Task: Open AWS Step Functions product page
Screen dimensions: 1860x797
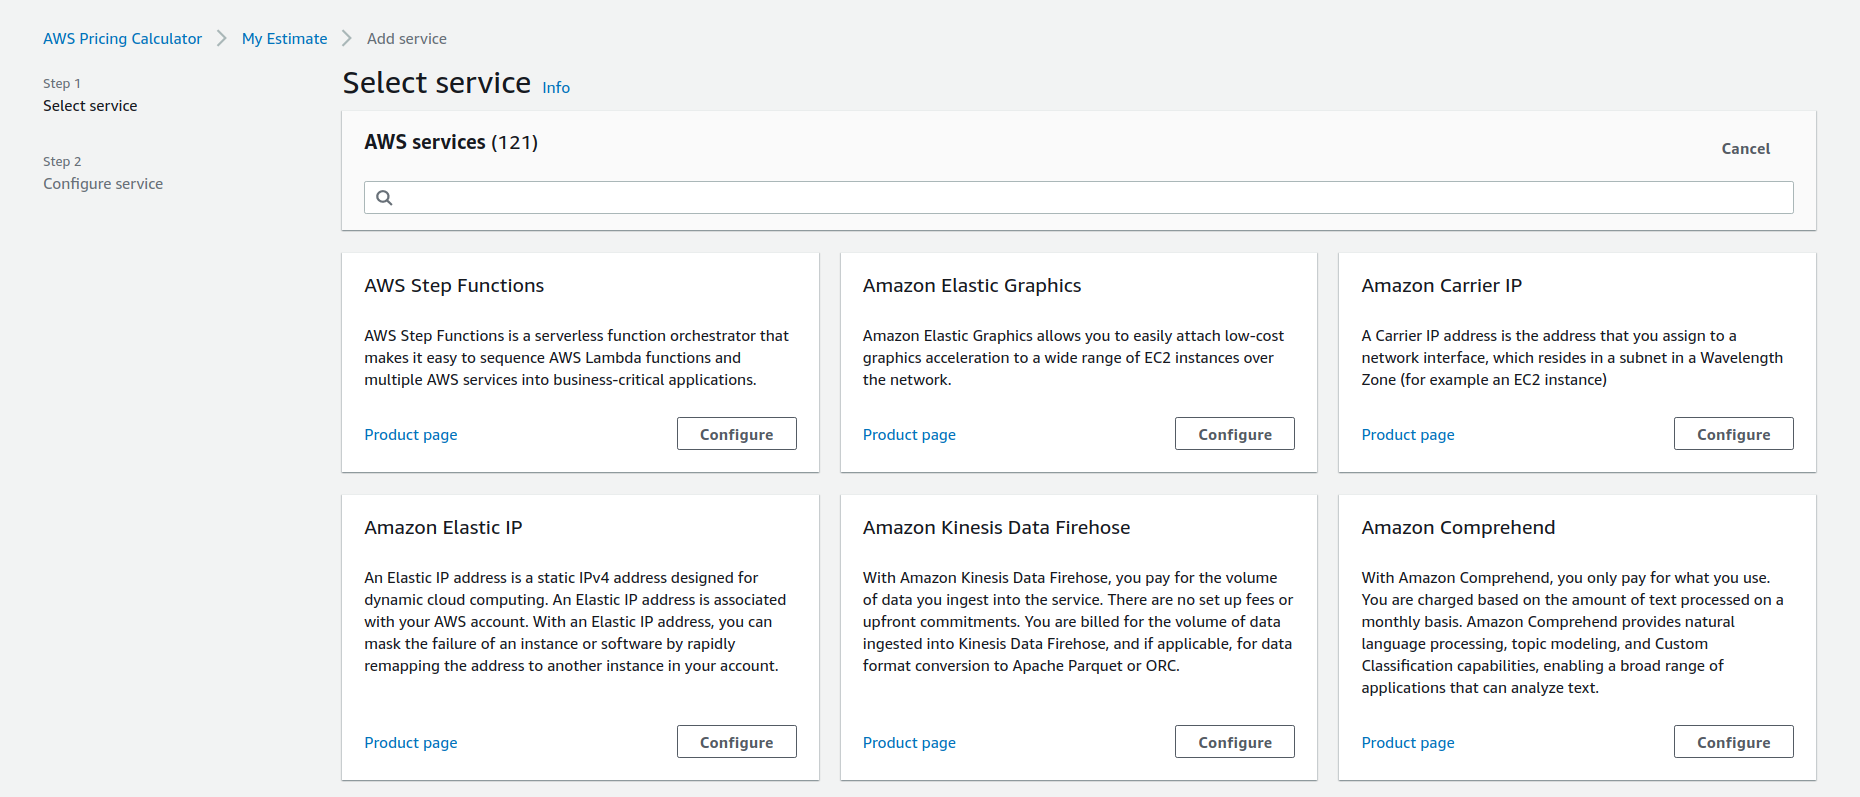Action: tap(410, 434)
